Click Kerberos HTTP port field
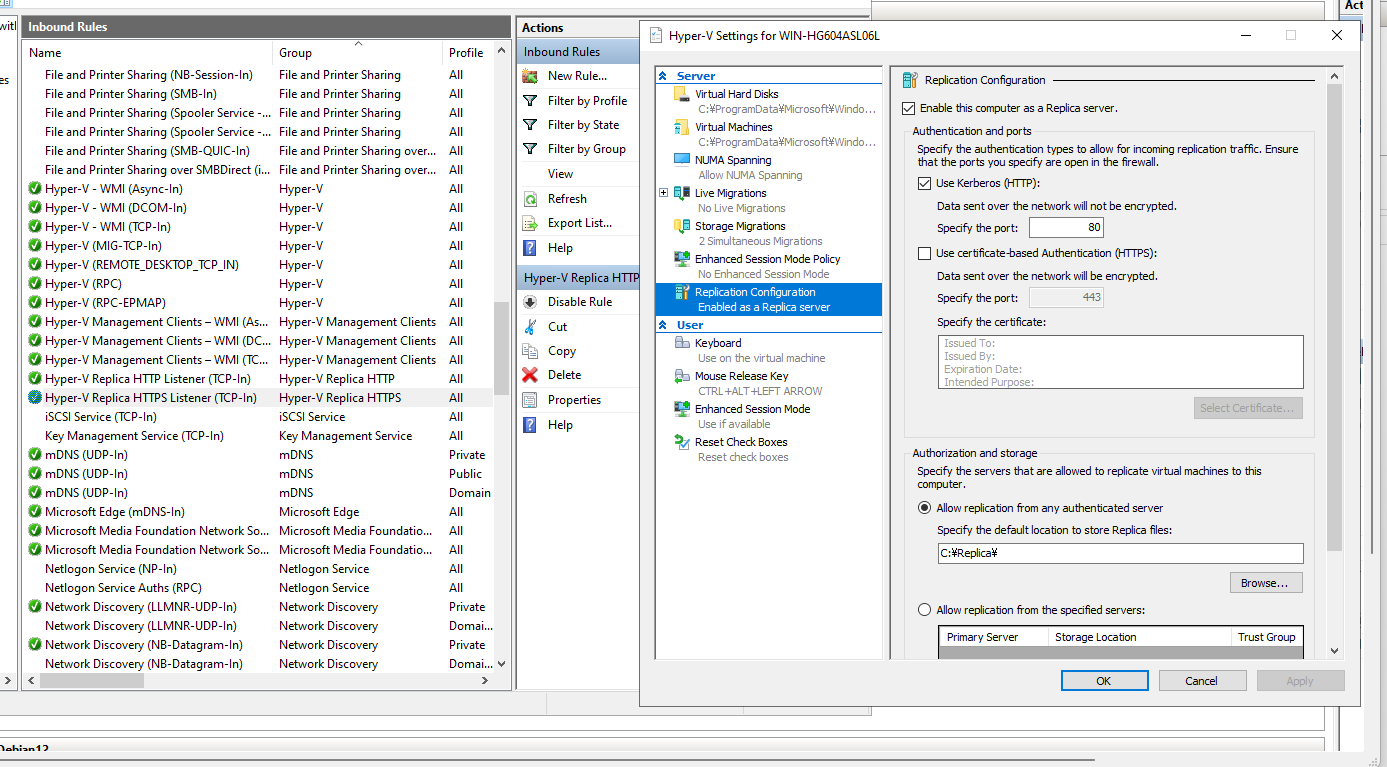 click(1066, 228)
